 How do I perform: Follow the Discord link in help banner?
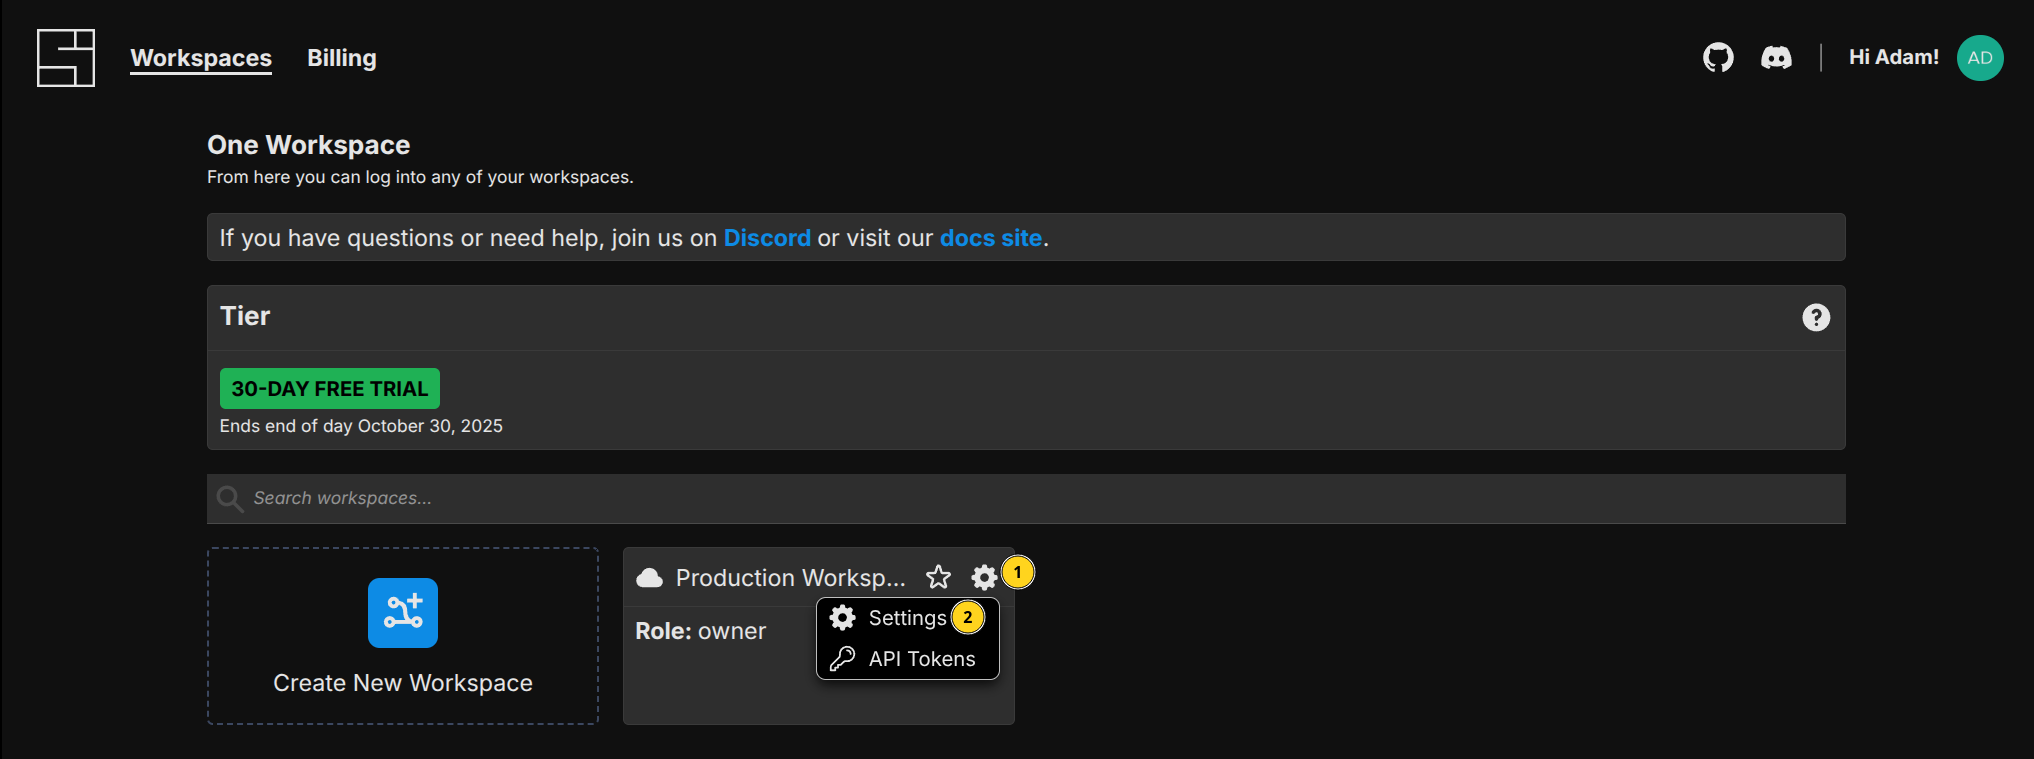point(766,238)
